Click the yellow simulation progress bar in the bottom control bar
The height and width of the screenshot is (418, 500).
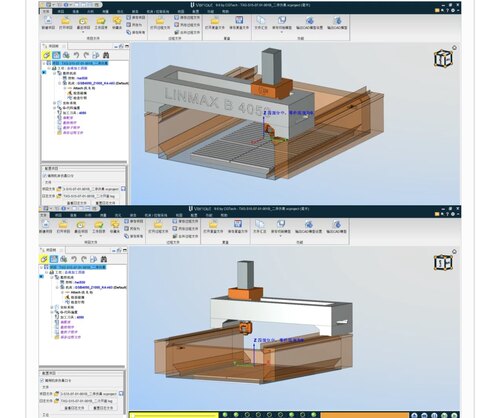click(174, 415)
